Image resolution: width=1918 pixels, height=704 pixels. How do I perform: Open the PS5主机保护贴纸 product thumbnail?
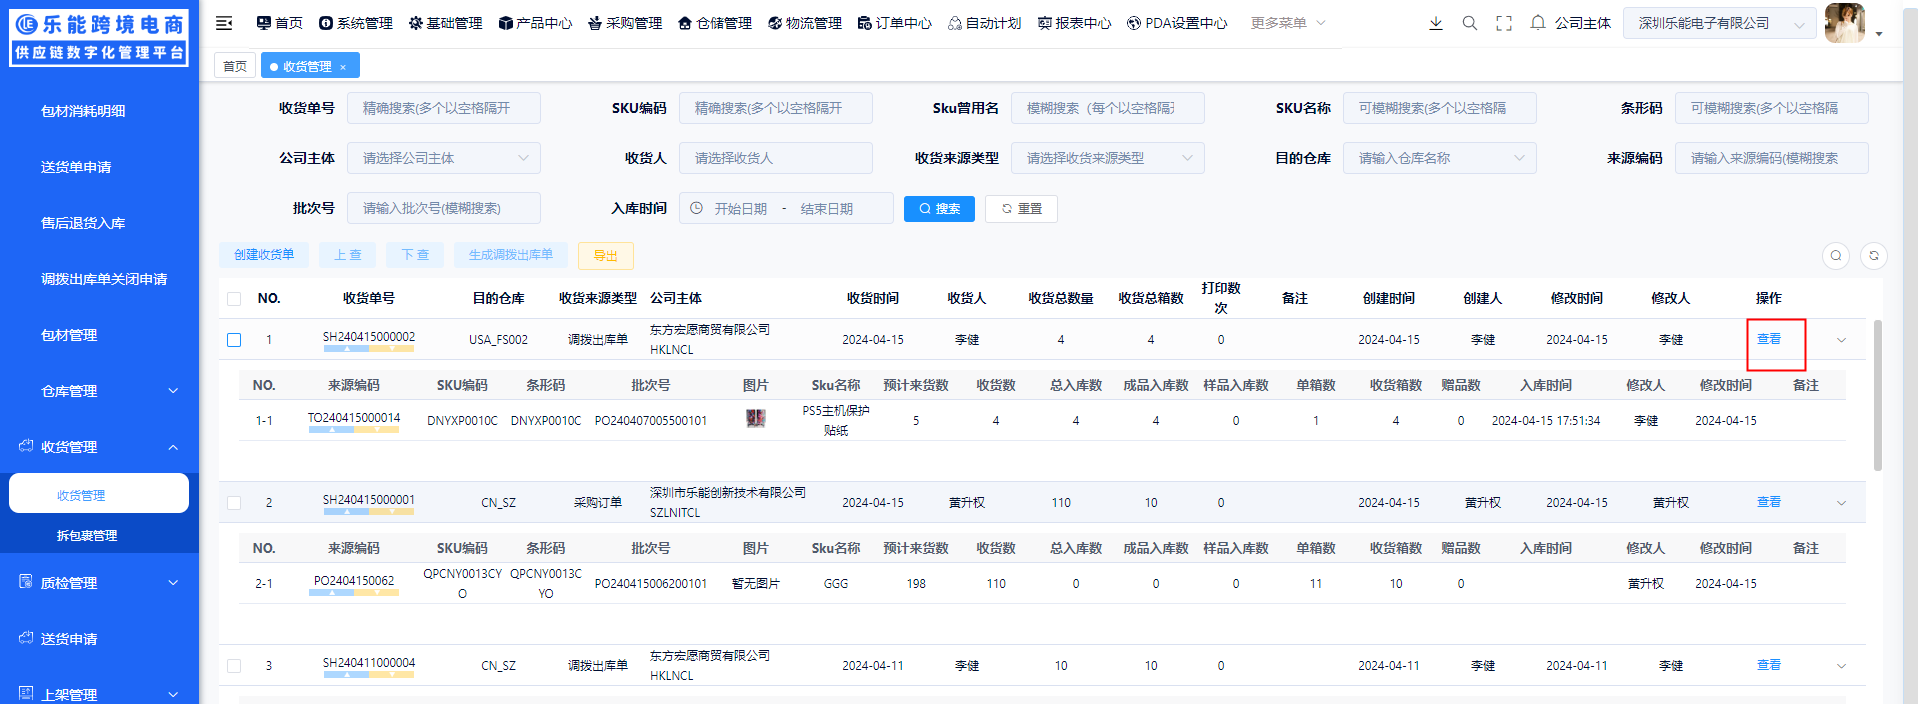coord(756,419)
